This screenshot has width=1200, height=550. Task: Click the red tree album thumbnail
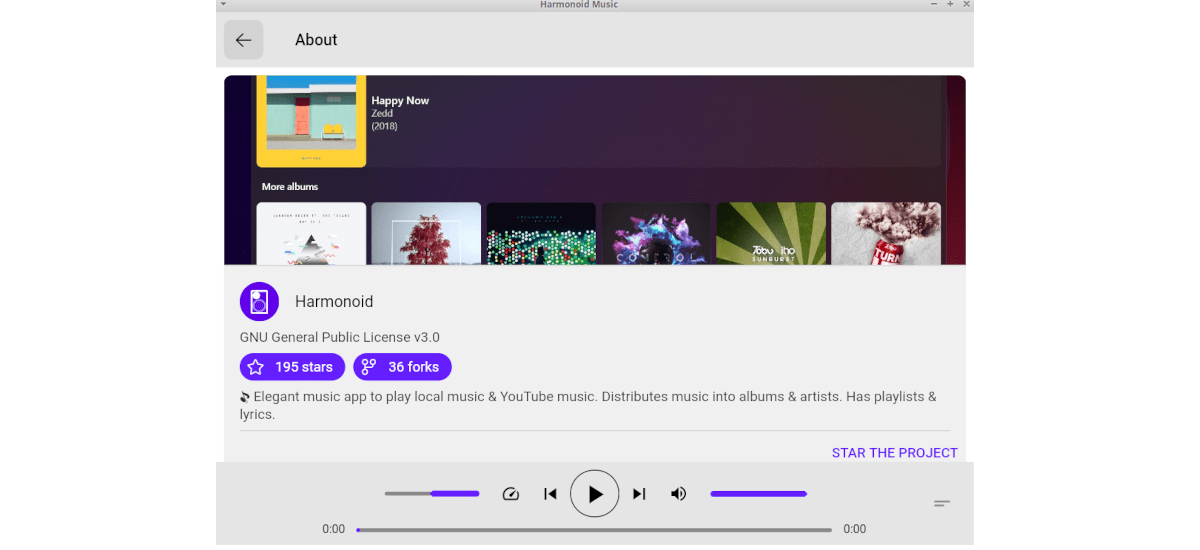pyautogui.click(x=426, y=233)
